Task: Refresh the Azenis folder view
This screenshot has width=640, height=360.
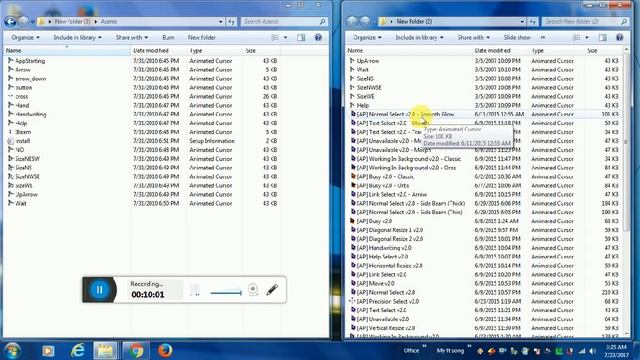Action: 231,21
